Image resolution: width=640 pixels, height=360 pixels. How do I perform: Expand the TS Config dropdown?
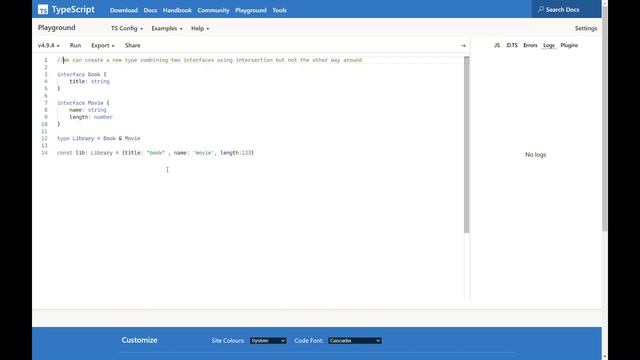tap(127, 29)
